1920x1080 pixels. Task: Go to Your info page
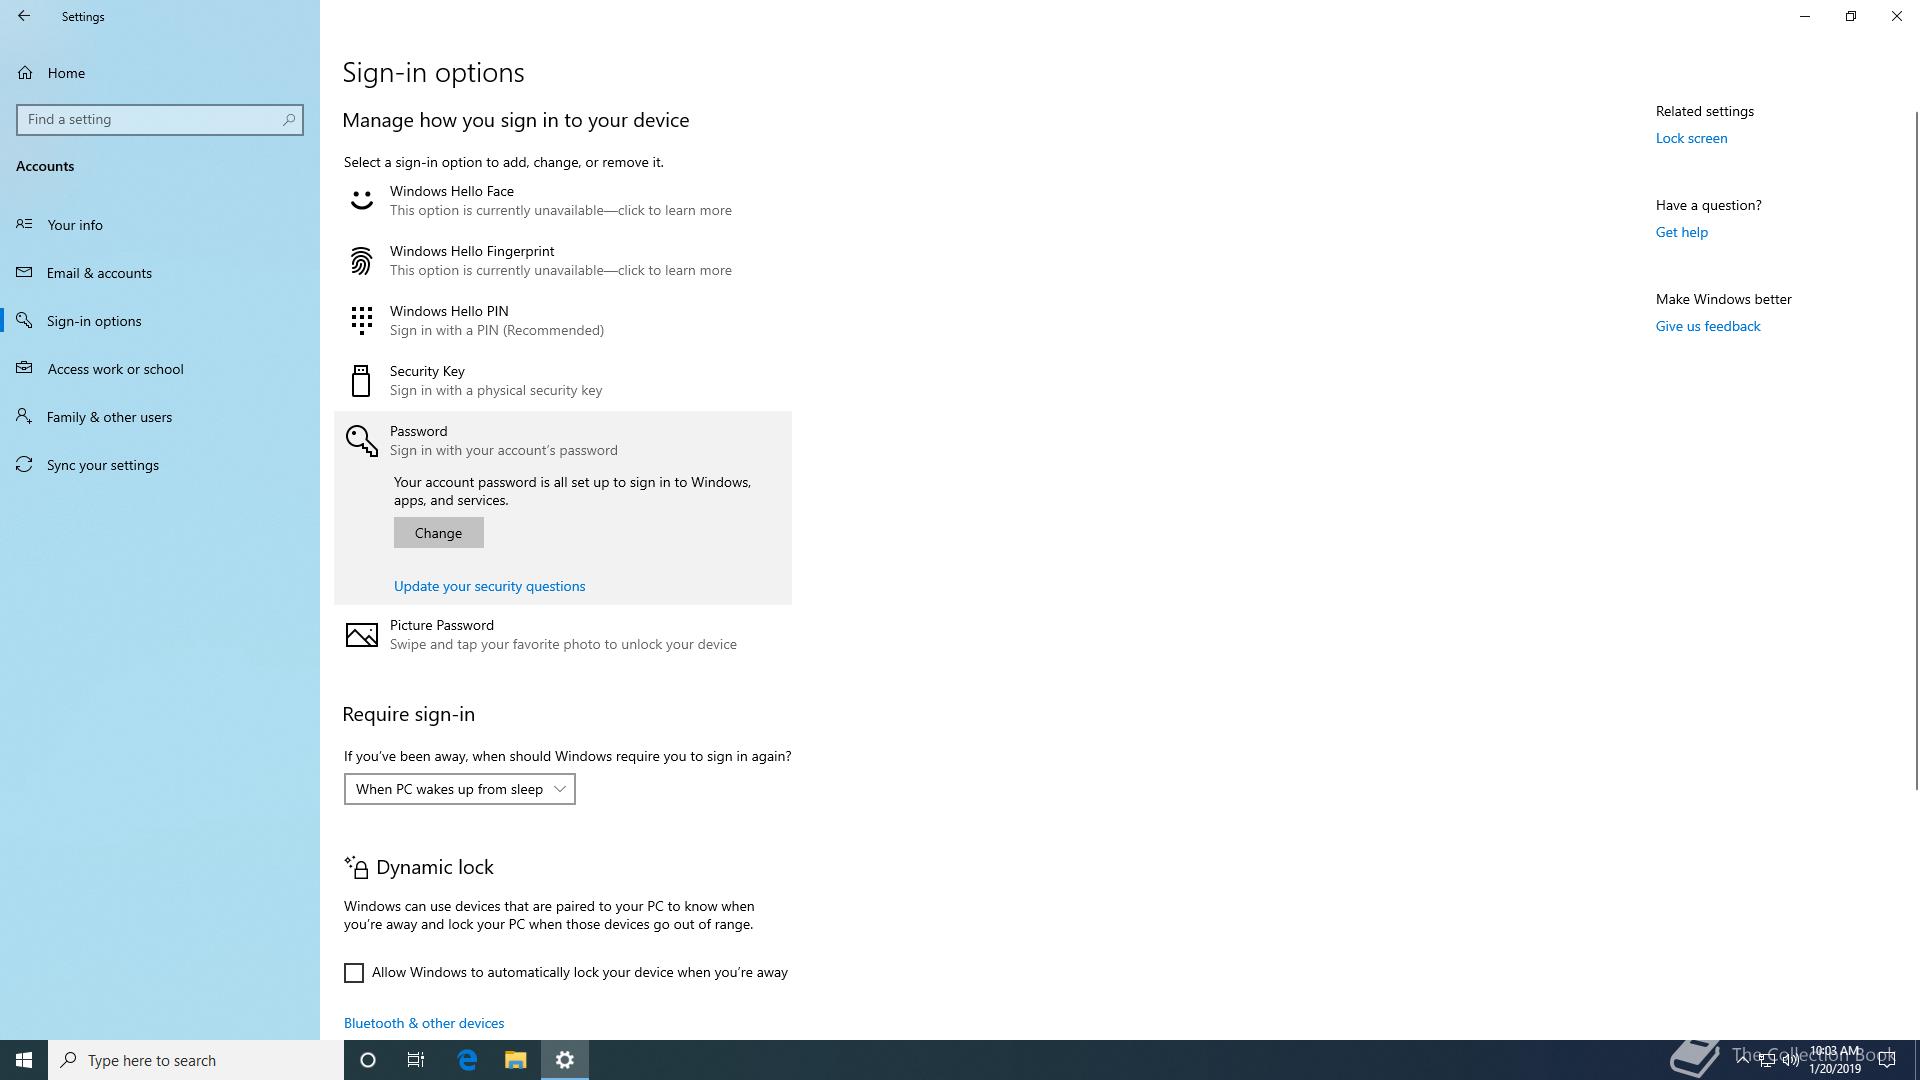tap(160, 224)
